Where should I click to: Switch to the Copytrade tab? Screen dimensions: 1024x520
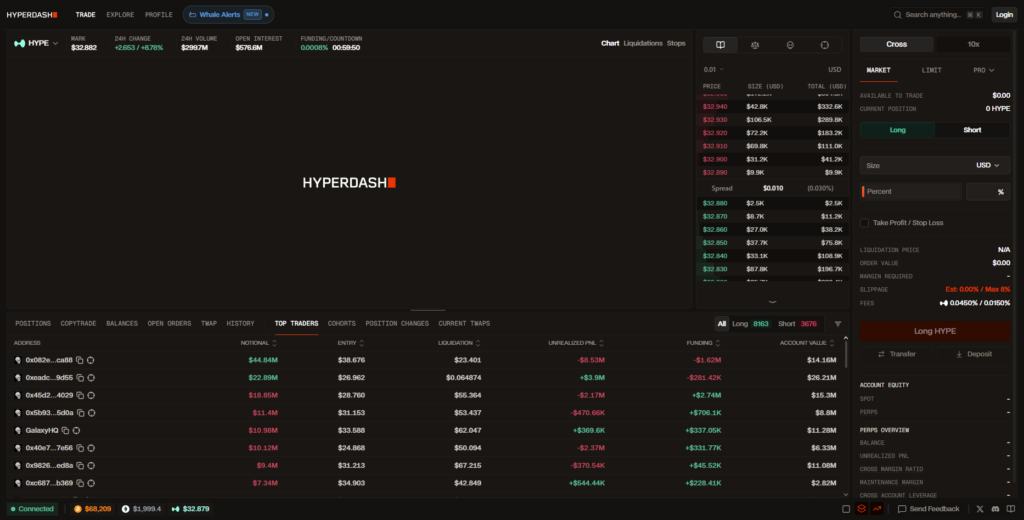78,324
